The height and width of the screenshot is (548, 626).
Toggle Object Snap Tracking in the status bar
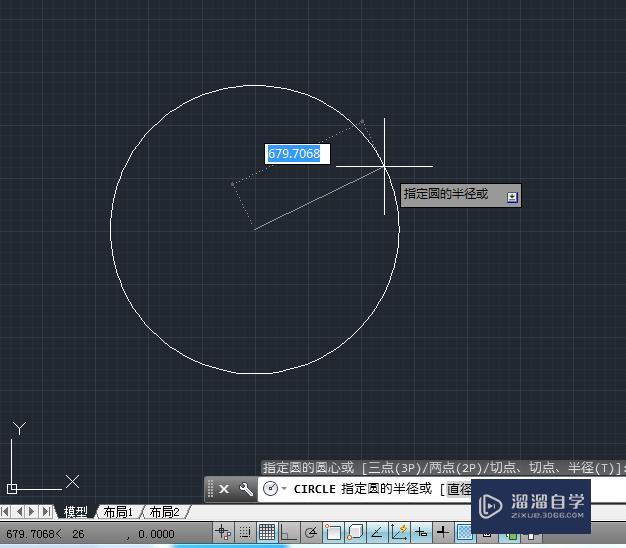(x=376, y=532)
